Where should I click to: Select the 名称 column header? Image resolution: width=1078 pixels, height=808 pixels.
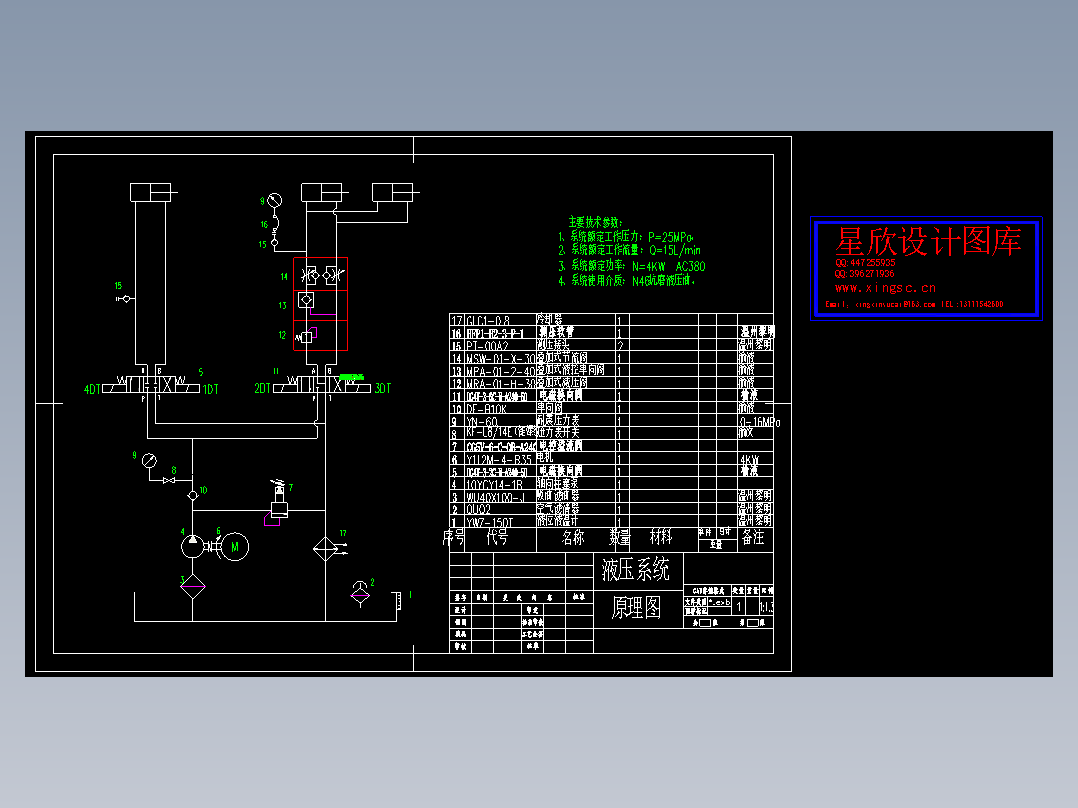[x=573, y=537]
